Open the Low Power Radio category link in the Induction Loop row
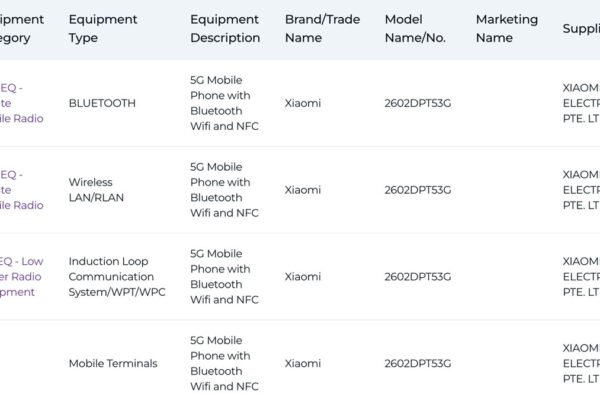Image resolution: width=600 pixels, height=400 pixels. (x=22, y=277)
